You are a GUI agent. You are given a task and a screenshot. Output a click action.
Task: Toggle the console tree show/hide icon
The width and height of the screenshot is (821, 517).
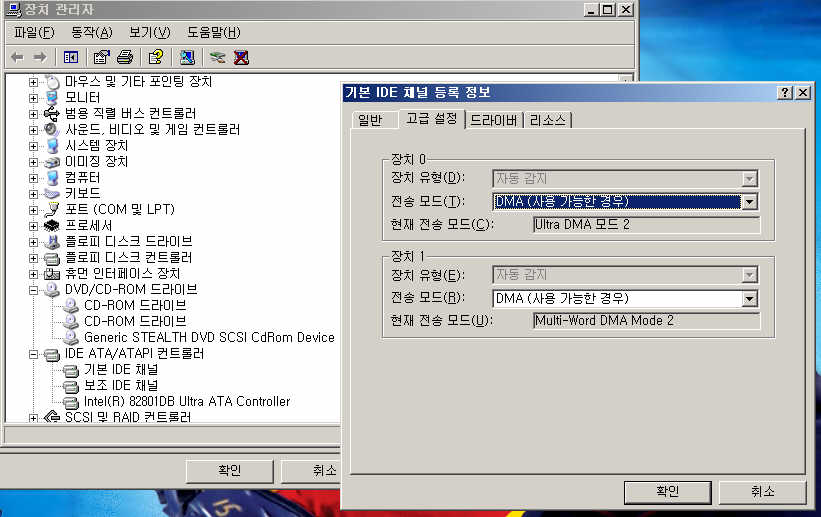[71, 57]
